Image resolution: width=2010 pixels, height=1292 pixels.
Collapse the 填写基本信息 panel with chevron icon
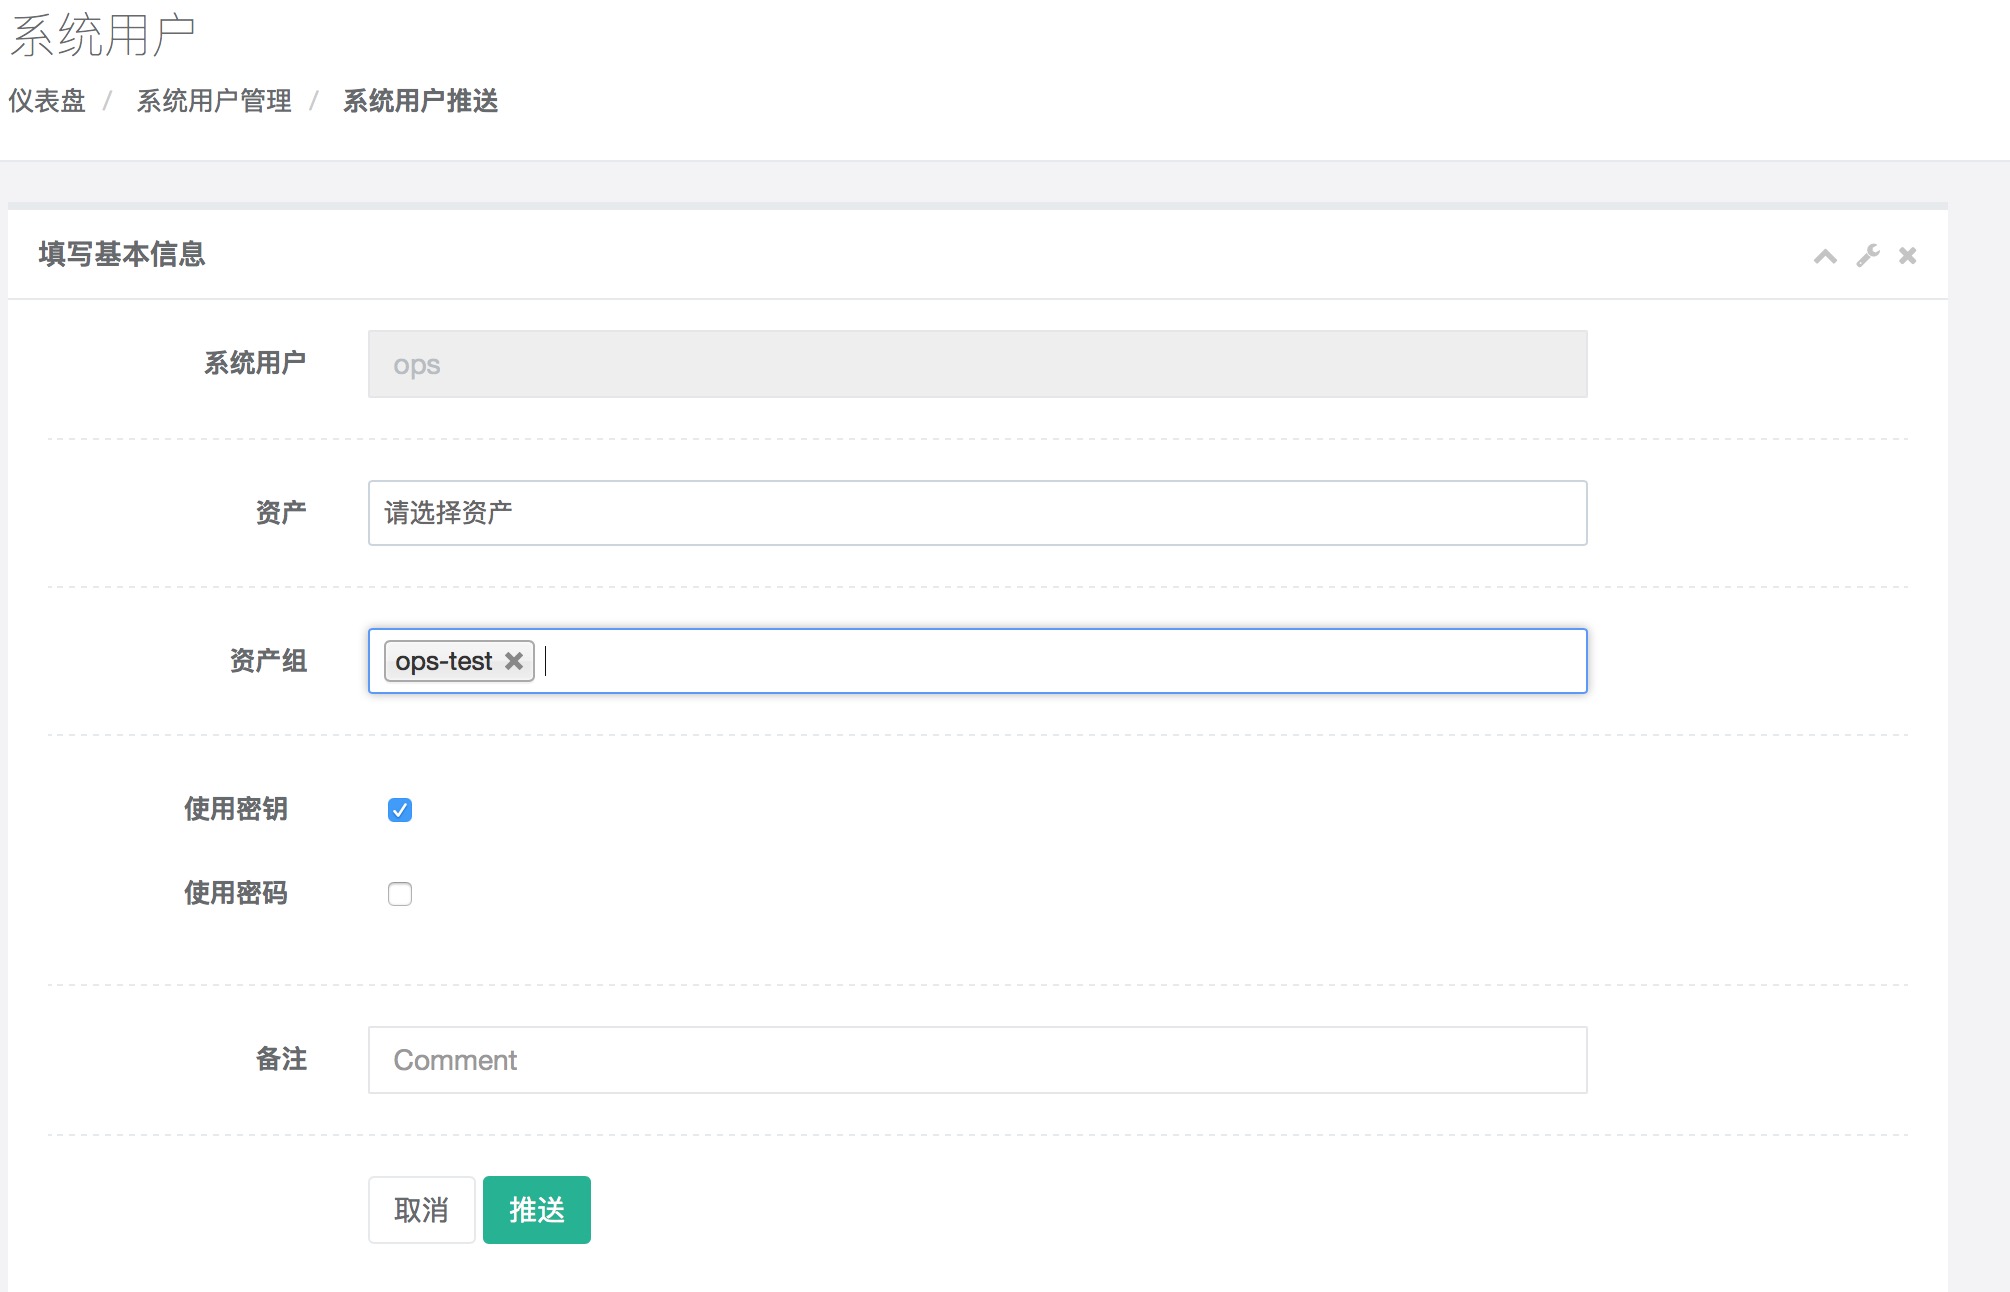[1825, 256]
